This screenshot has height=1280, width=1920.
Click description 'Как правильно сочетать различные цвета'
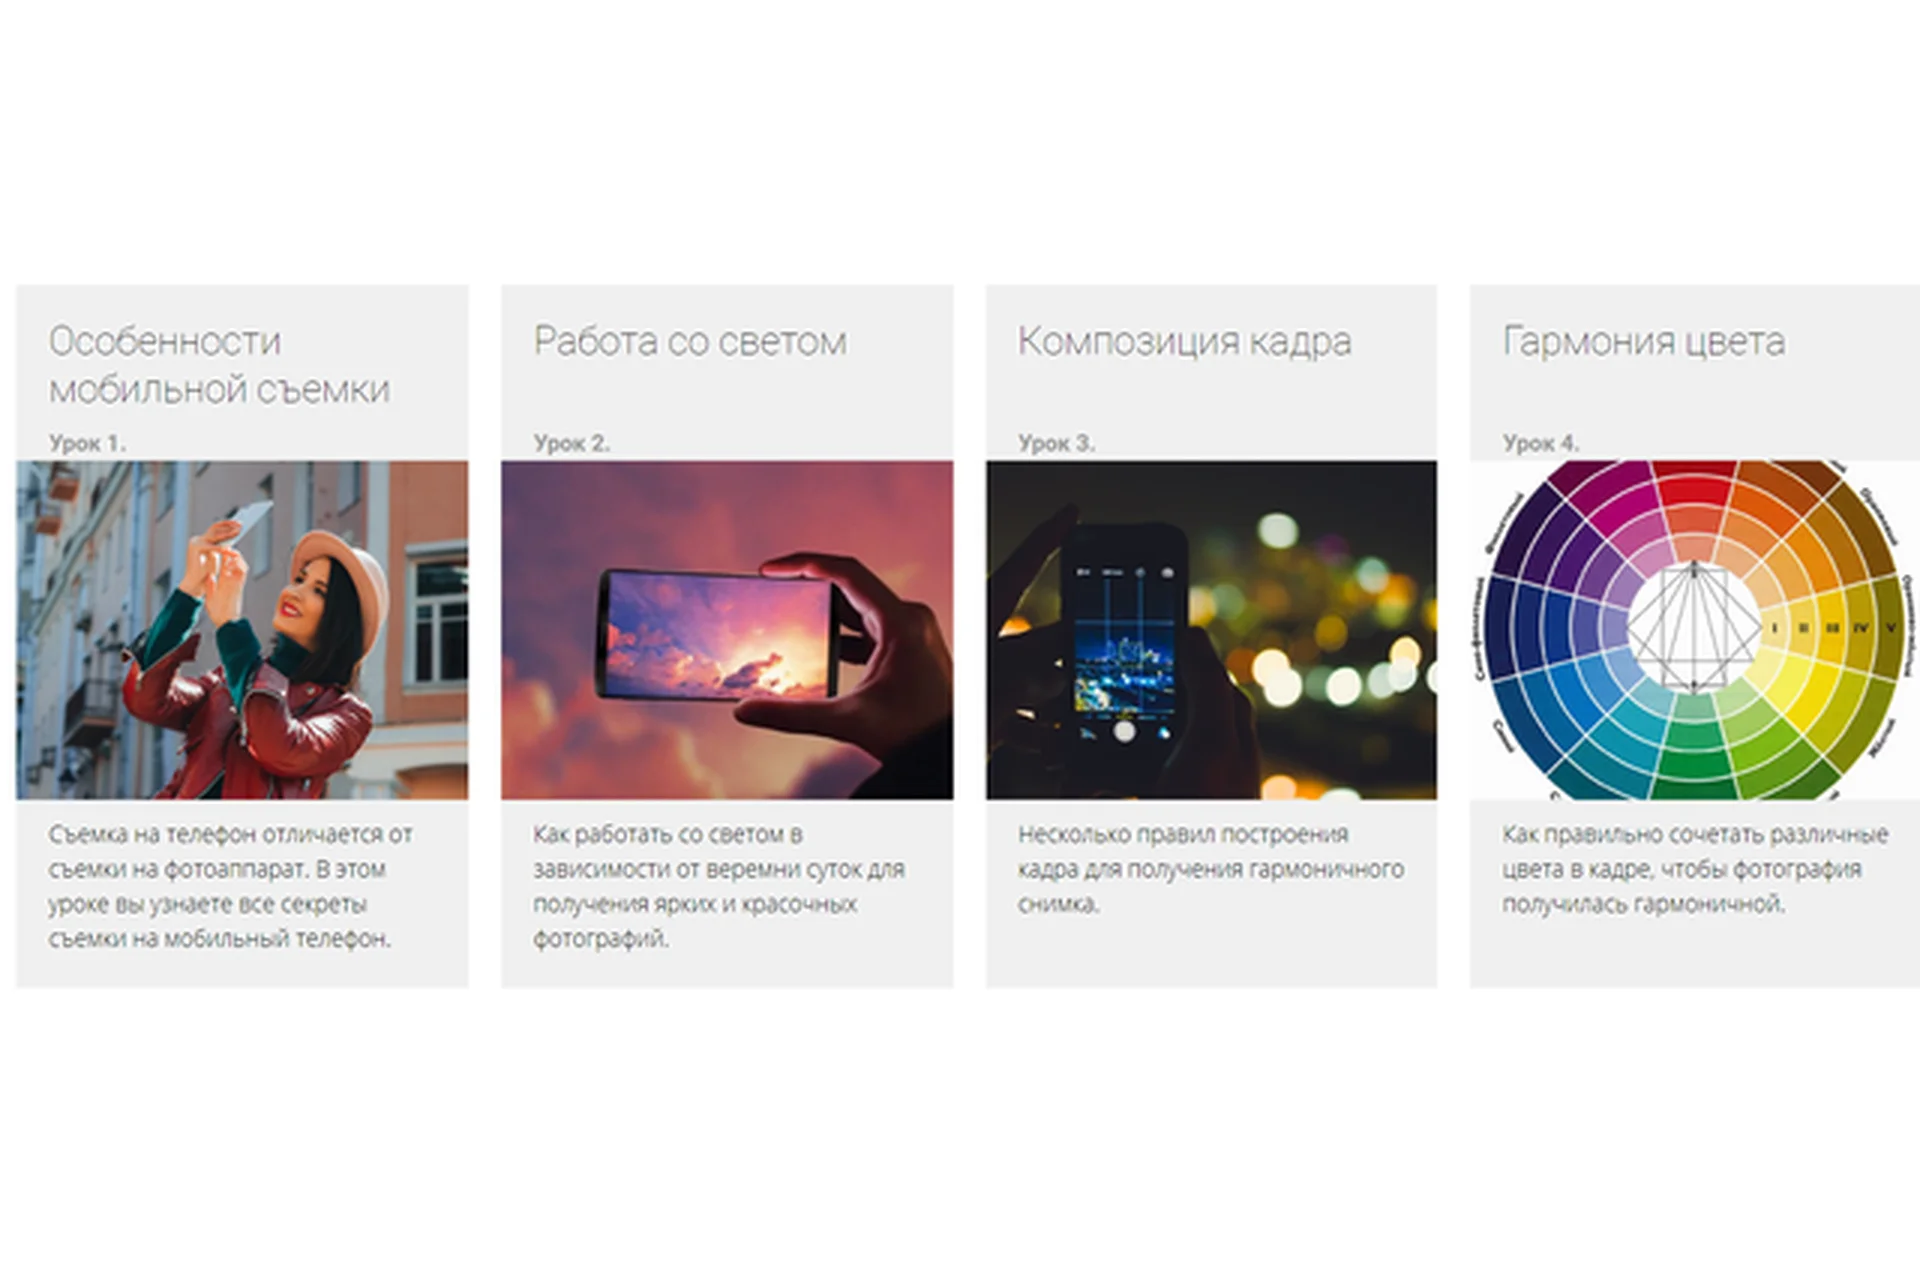pos(1695,869)
